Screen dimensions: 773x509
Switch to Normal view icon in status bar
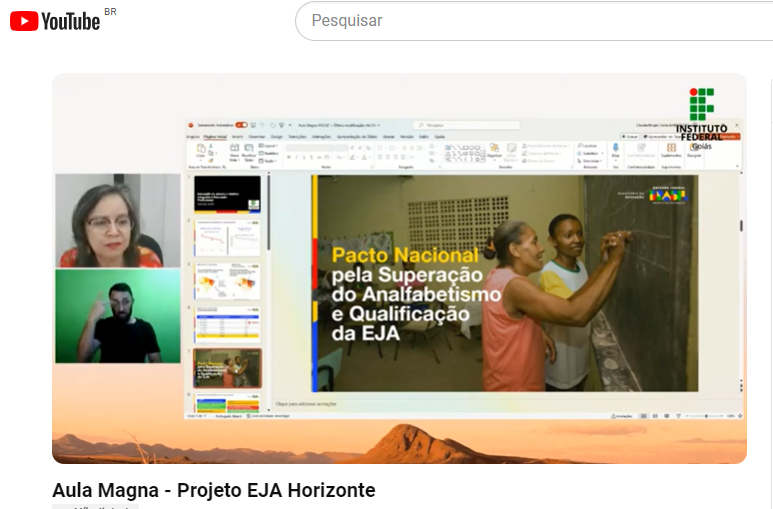(x=644, y=415)
